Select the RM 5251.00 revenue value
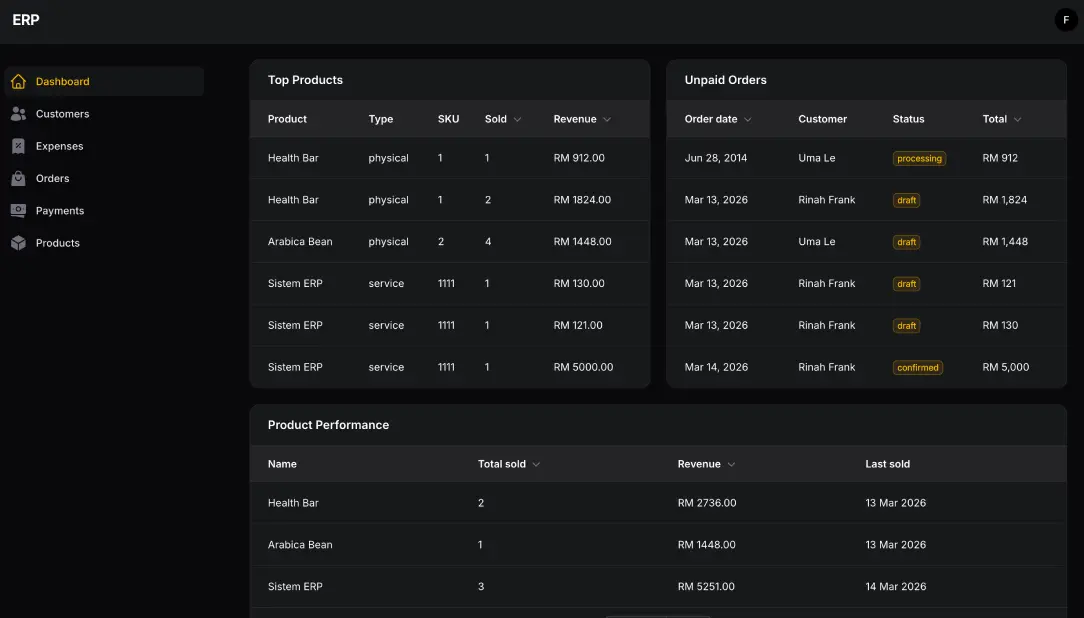Viewport: 1084px width, 618px height. [x=706, y=586]
